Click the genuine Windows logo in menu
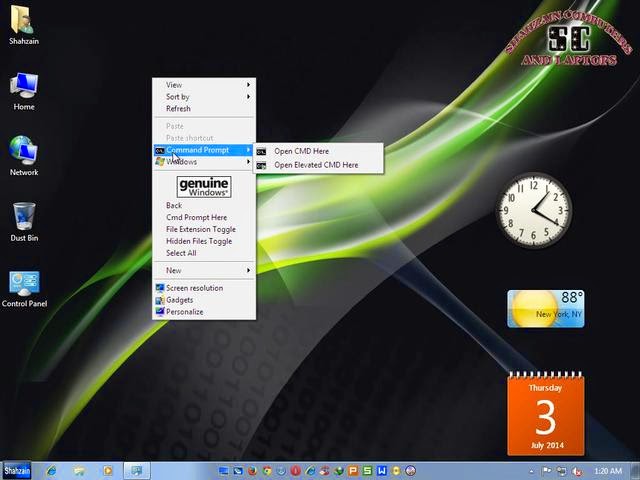The image size is (640, 480). pos(204,187)
